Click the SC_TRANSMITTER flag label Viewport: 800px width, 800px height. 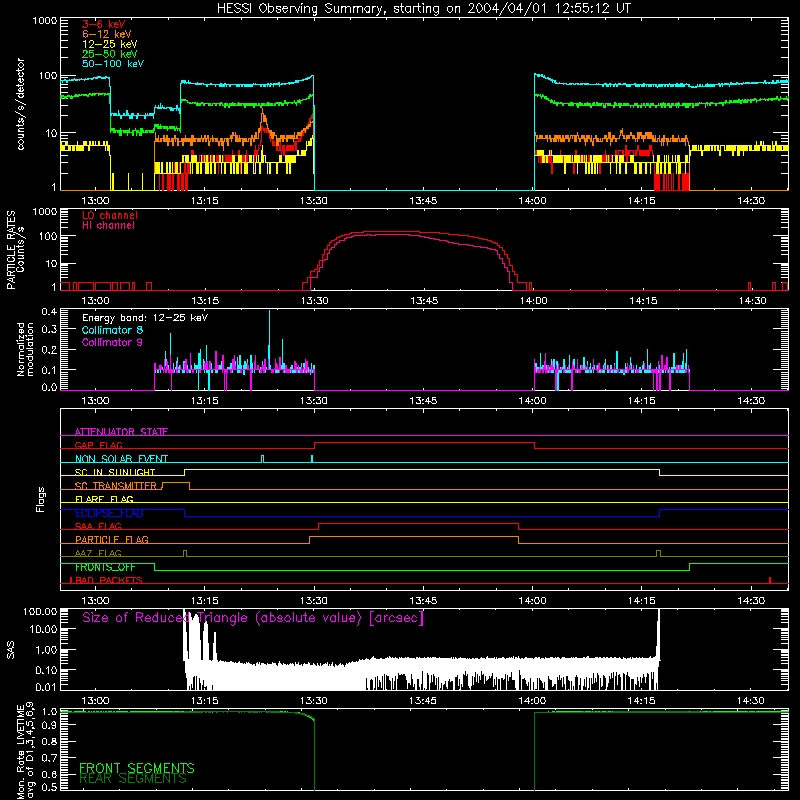point(115,486)
